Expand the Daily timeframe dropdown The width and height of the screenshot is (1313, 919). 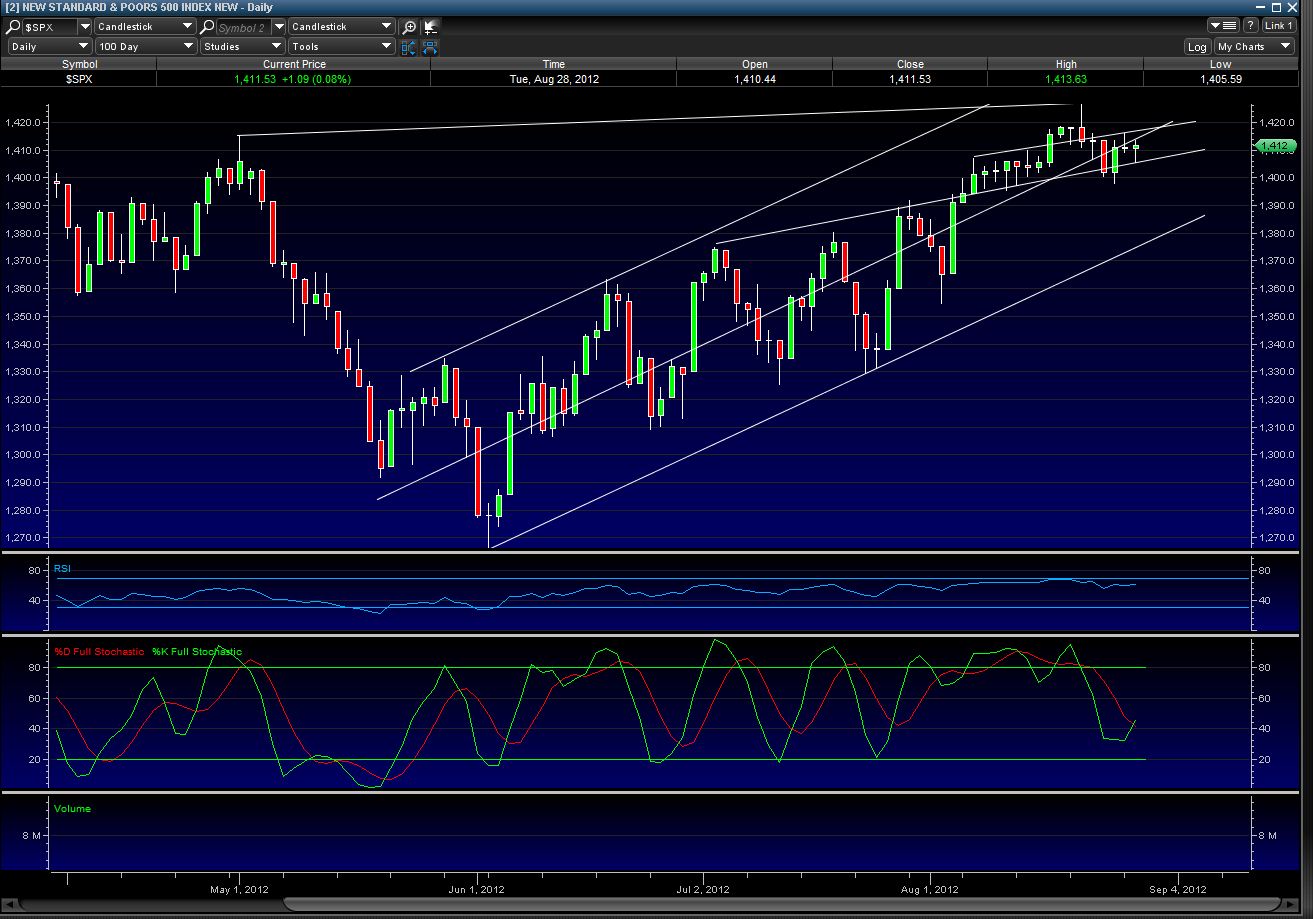(x=50, y=46)
